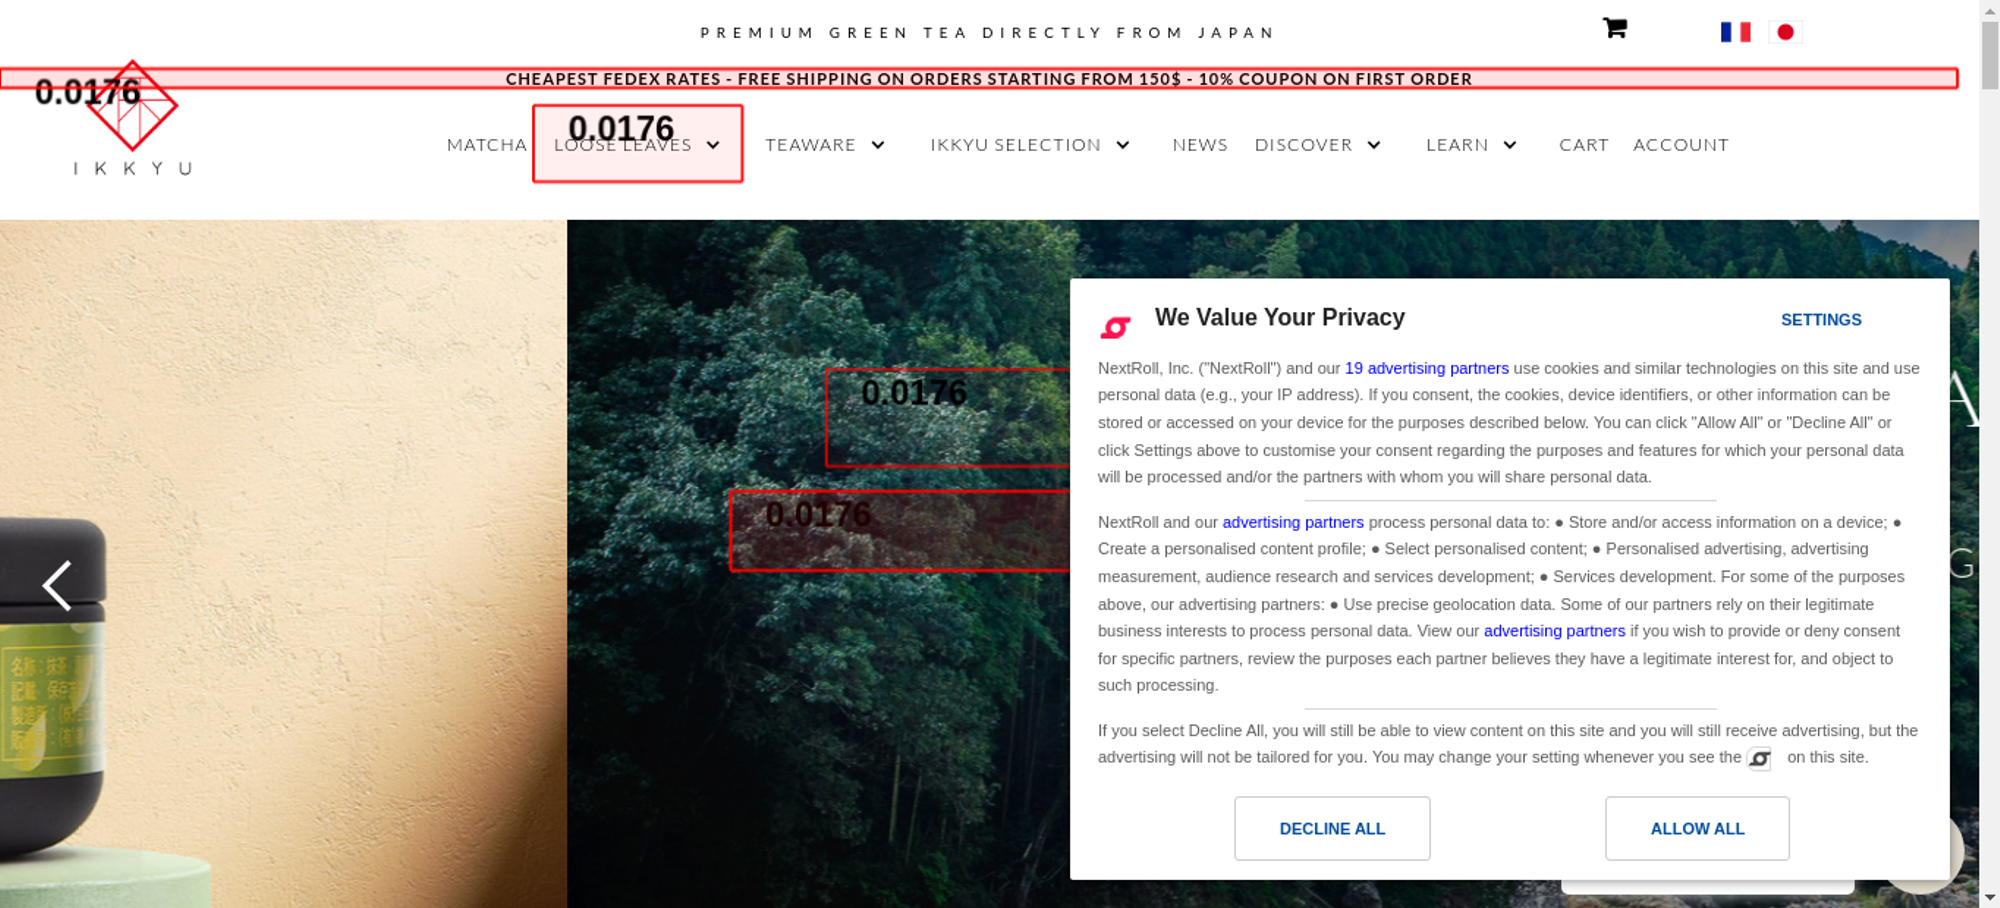The width and height of the screenshot is (2000, 908).
Task: Click the page vertical scrollbar thumb
Action: click(x=1990, y=55)
